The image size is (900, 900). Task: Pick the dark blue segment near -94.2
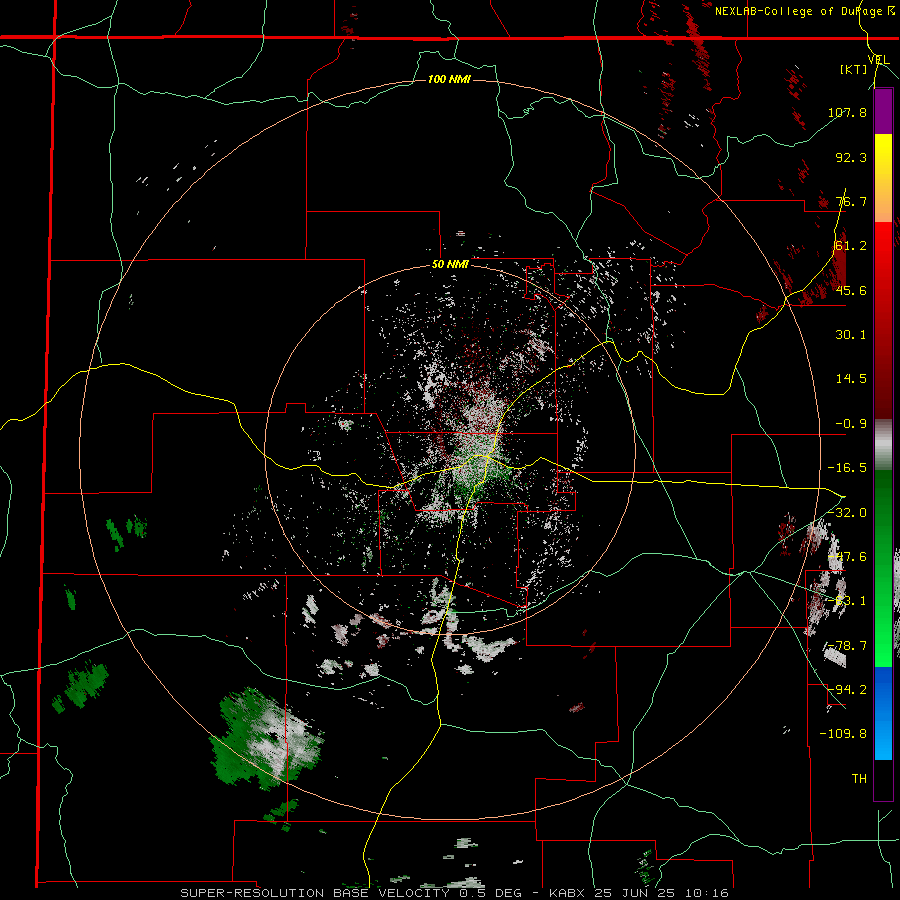tap(883, 689)
